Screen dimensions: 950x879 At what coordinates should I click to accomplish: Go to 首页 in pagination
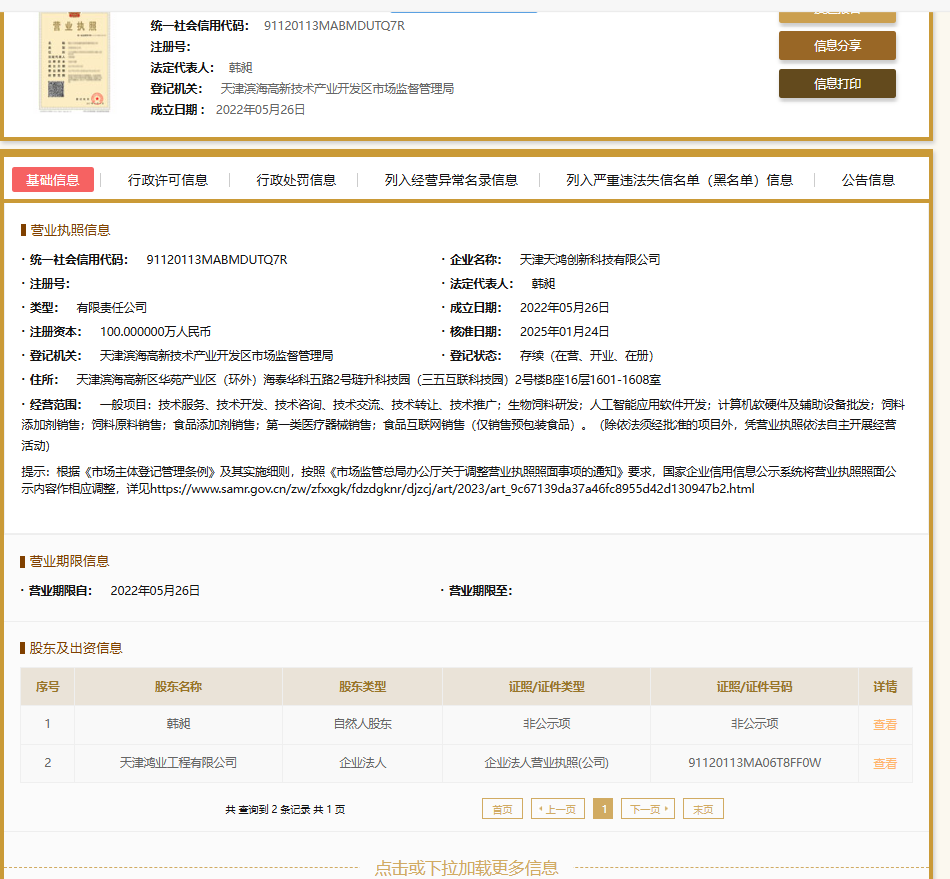tap(502, 809)
